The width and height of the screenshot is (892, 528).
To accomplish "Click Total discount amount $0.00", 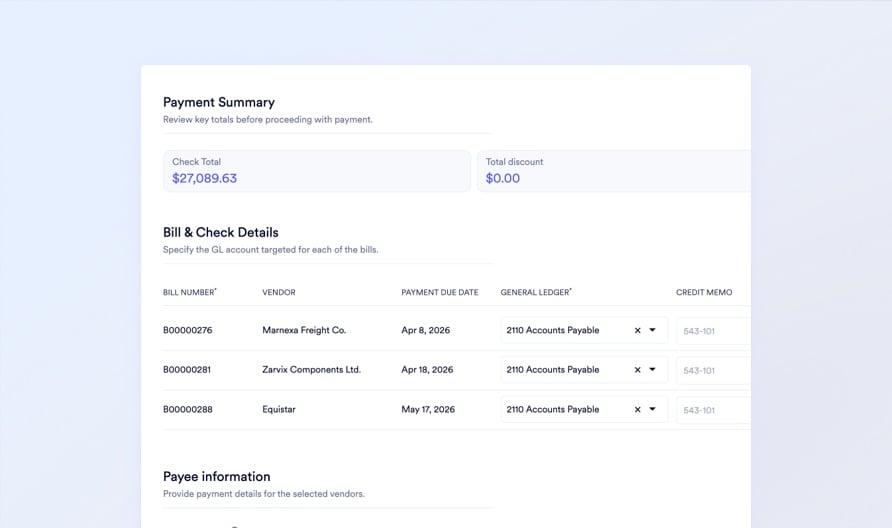I will pyautogui.click(x=502, y=178).
